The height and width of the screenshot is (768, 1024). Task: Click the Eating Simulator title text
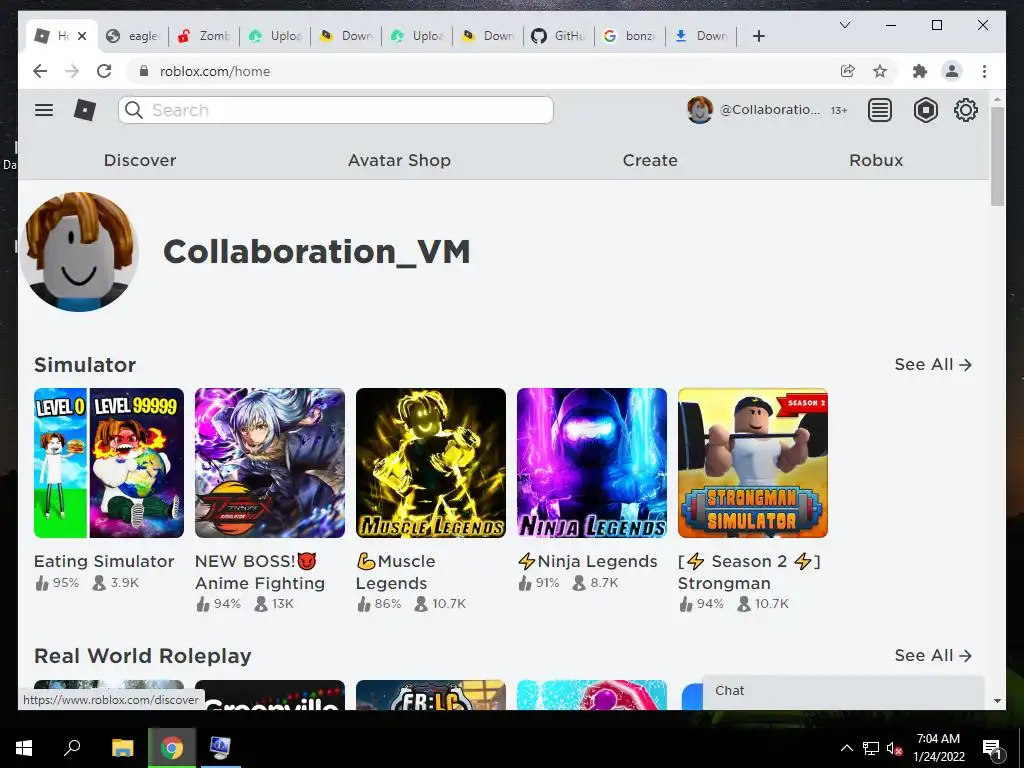(x=104, y=561)
